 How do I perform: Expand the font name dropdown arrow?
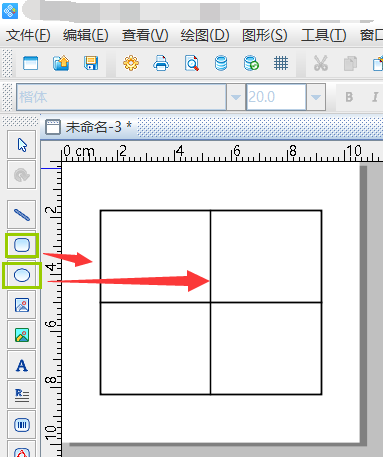point(236,97)
